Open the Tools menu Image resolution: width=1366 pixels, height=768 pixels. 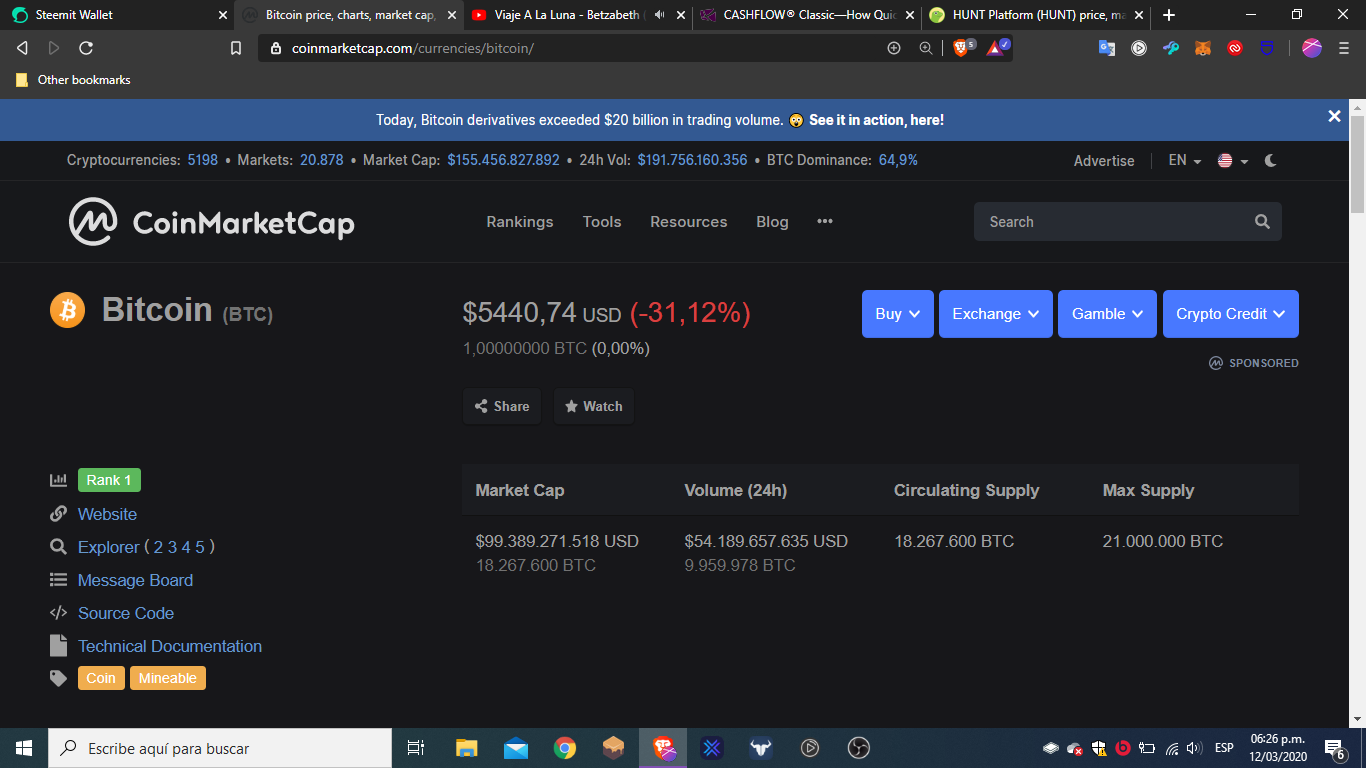pos(602,222)
